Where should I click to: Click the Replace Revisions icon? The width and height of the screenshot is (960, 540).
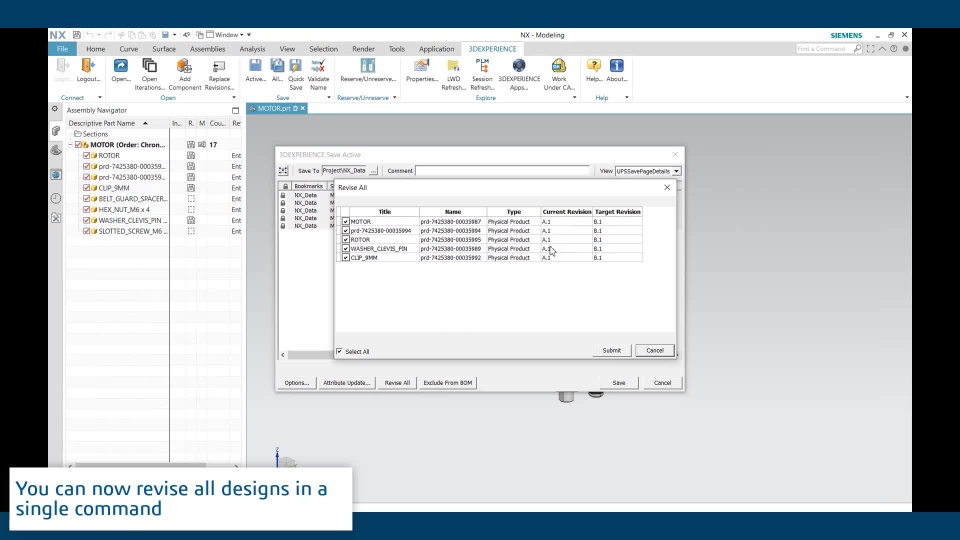click(x=219, y=66)
